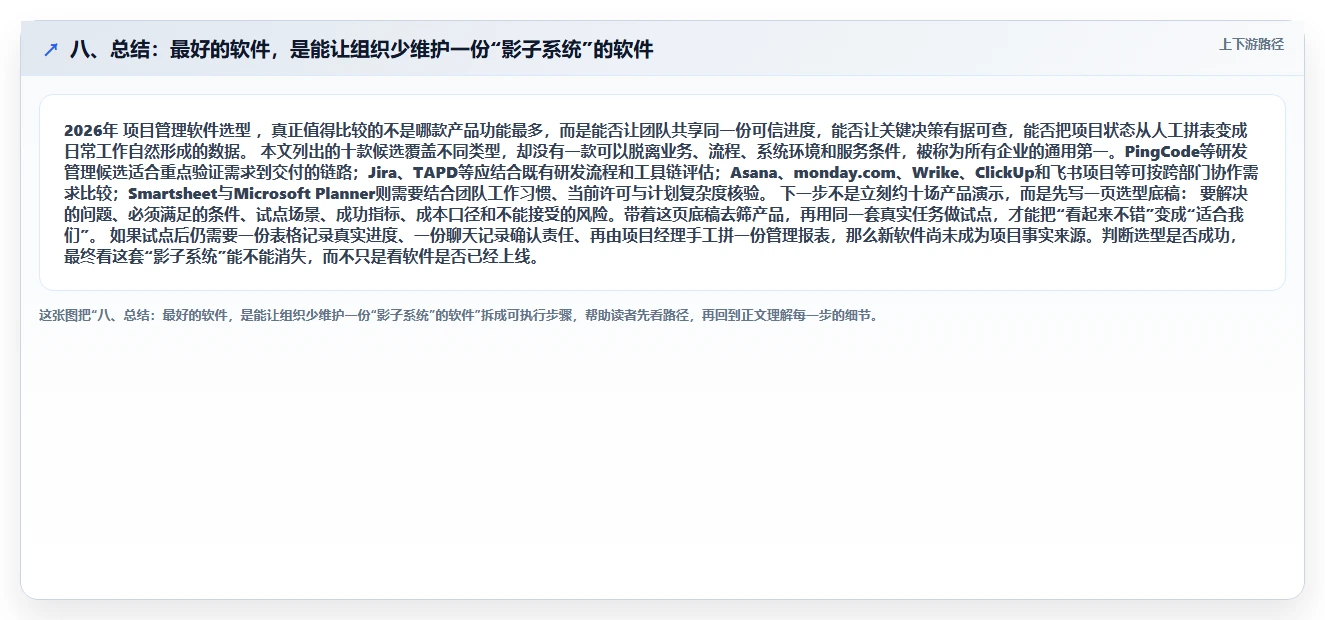
Task: Click the bold word Wrike
Action: 934,172
